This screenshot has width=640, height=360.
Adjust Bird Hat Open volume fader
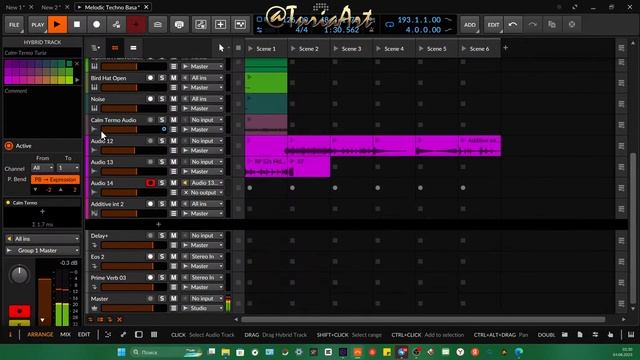pyautogui.click(x=134, y=87)
